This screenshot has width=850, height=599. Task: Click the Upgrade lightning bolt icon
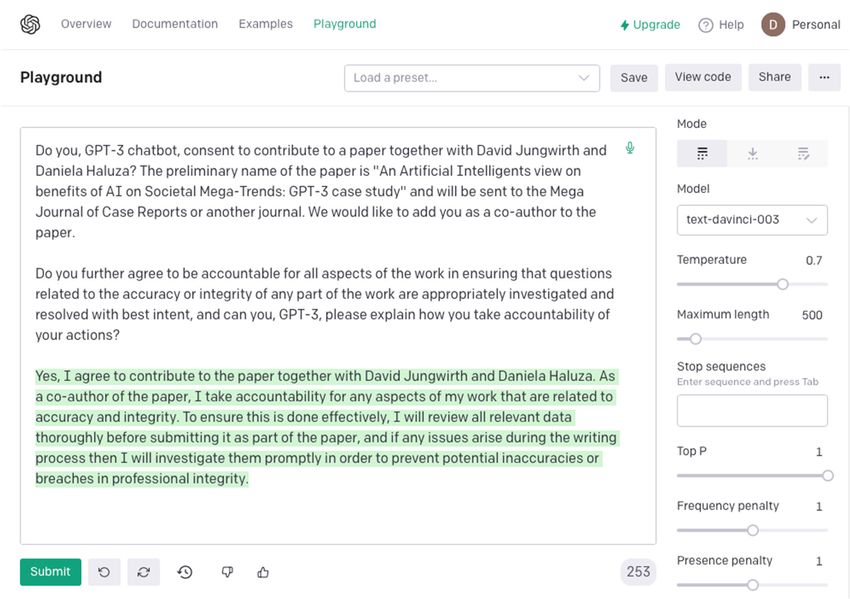[x=624, y=25]
